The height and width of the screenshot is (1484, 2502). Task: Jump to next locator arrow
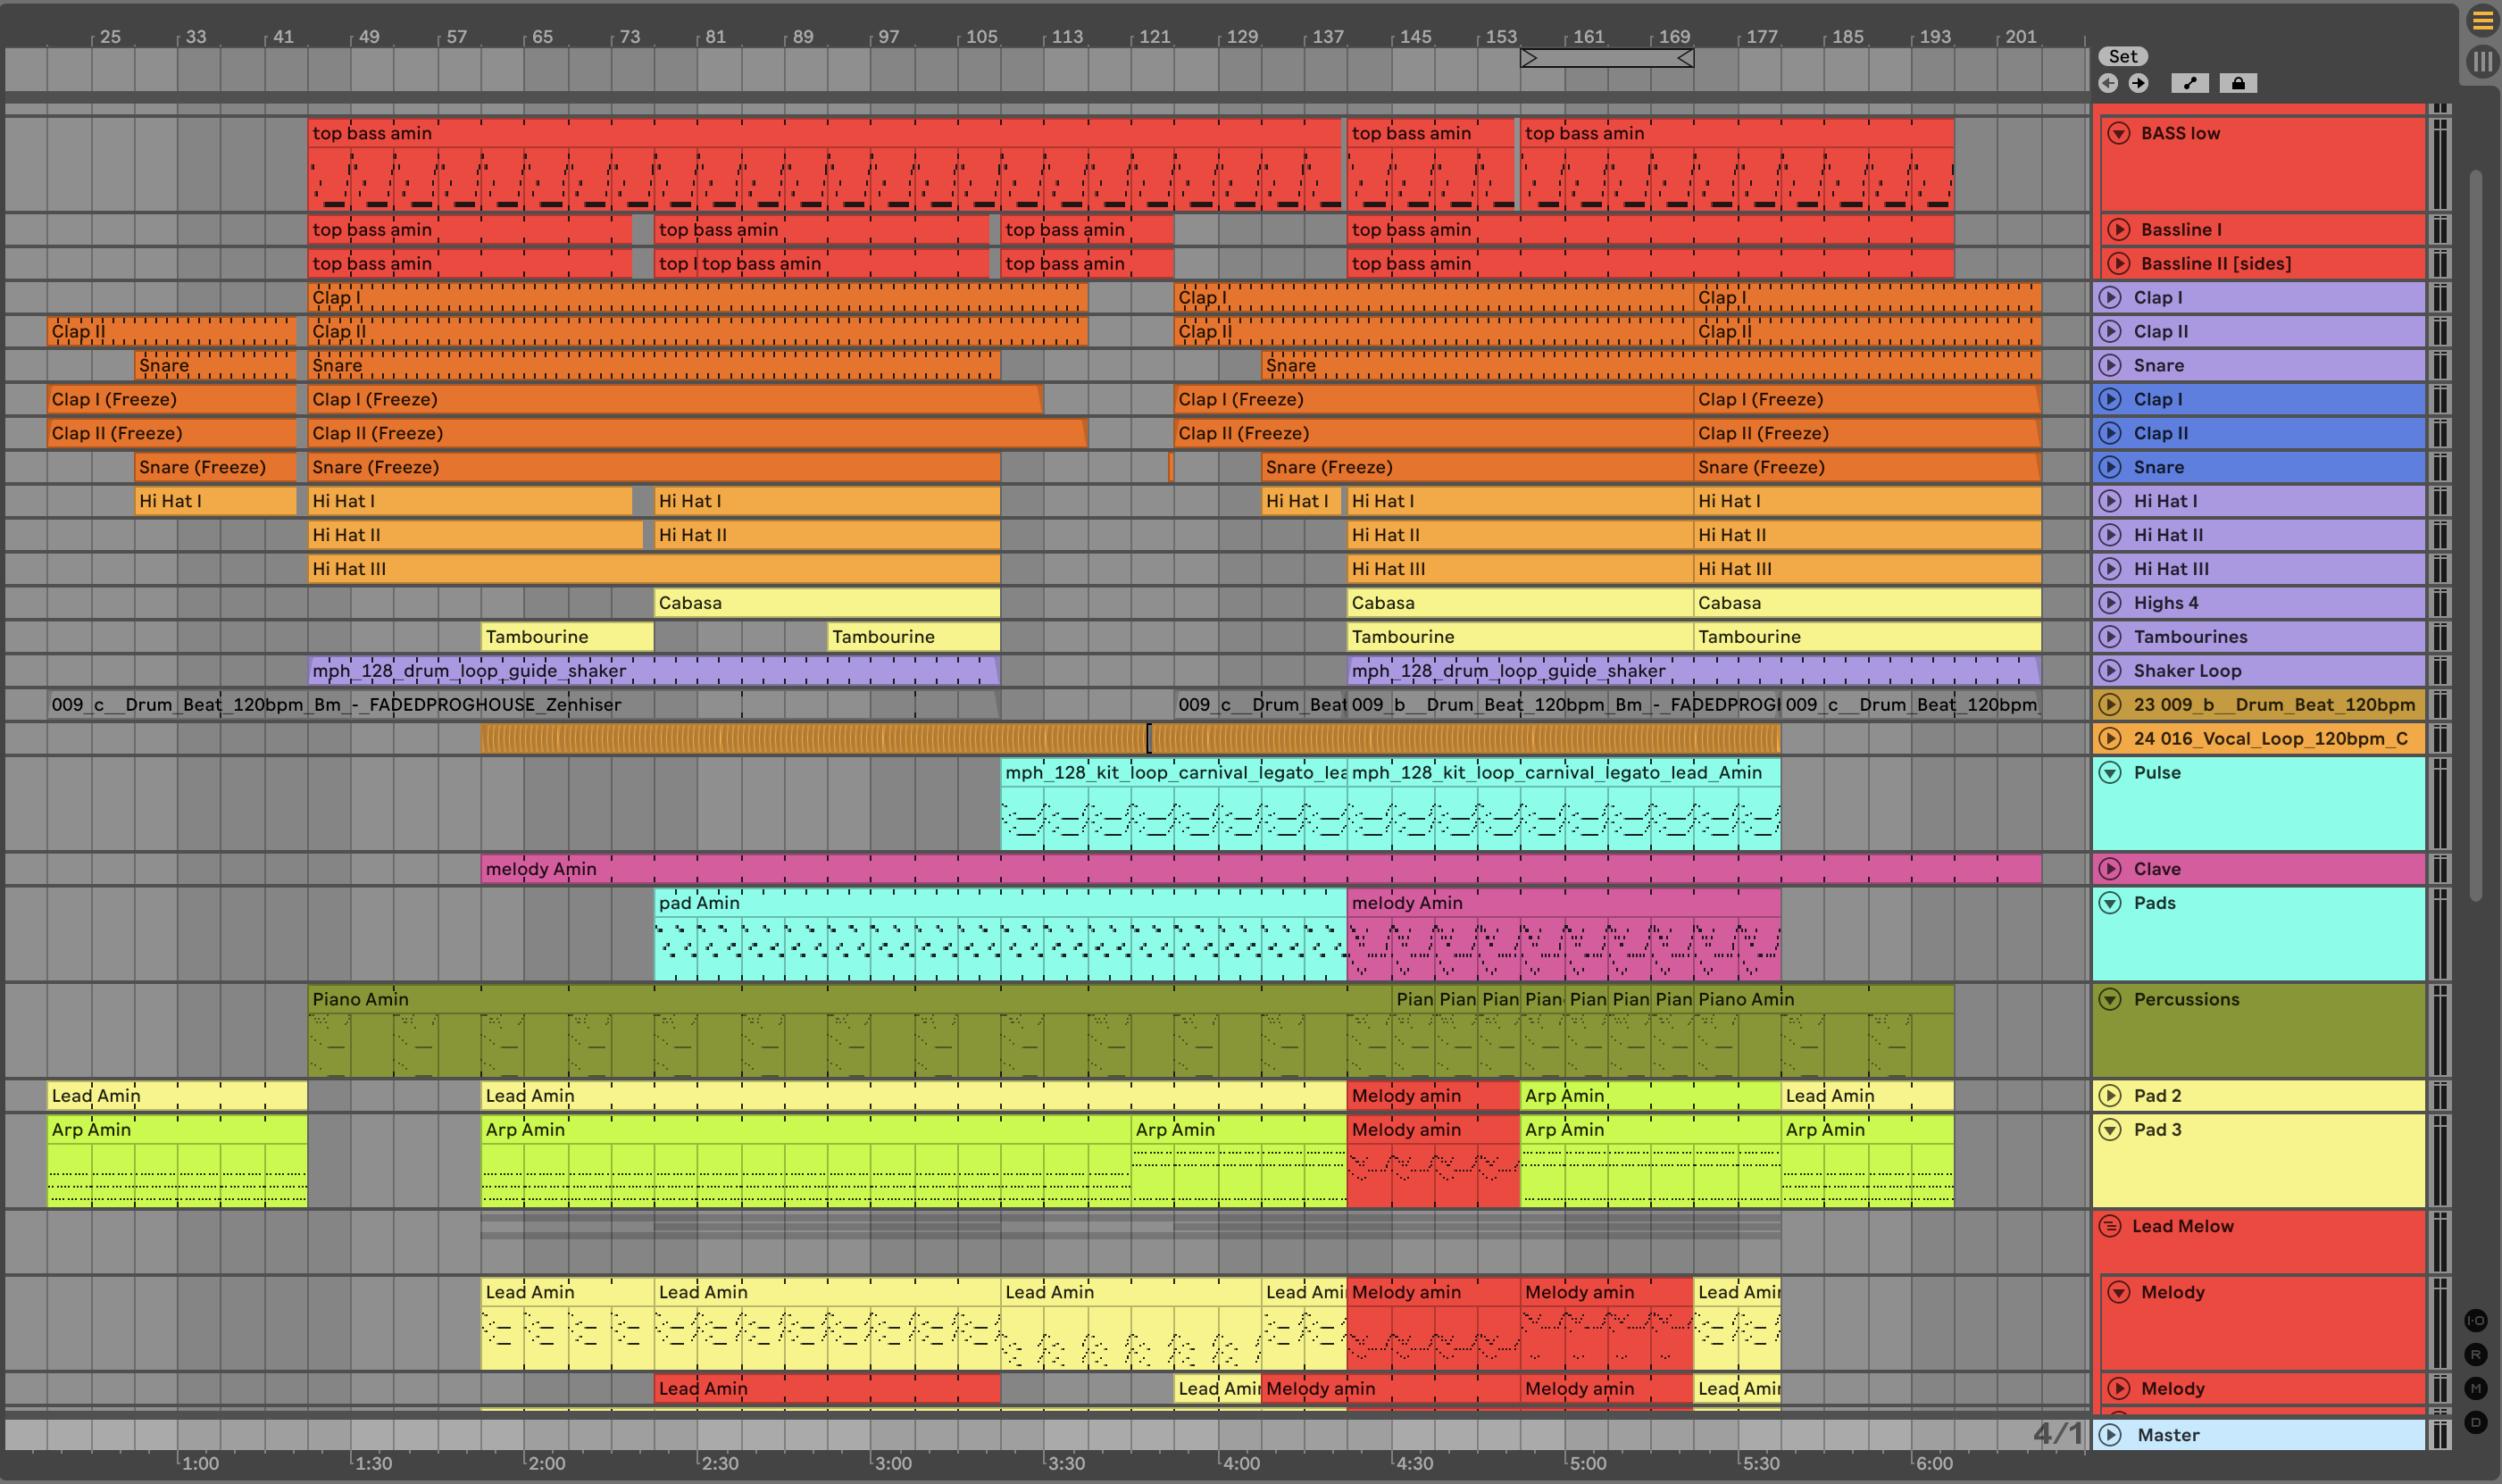point(2138,83)
